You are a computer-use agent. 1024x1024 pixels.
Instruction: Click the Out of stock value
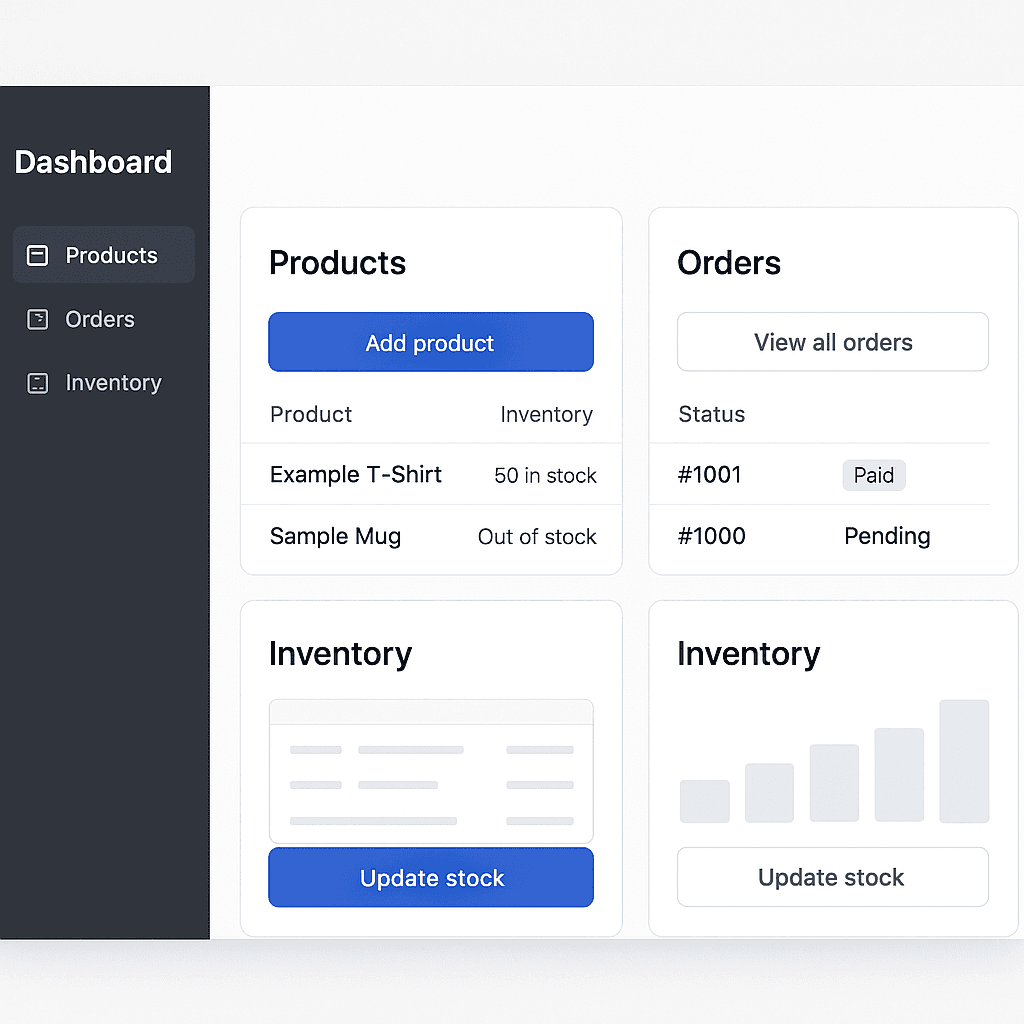coord(537,537)
